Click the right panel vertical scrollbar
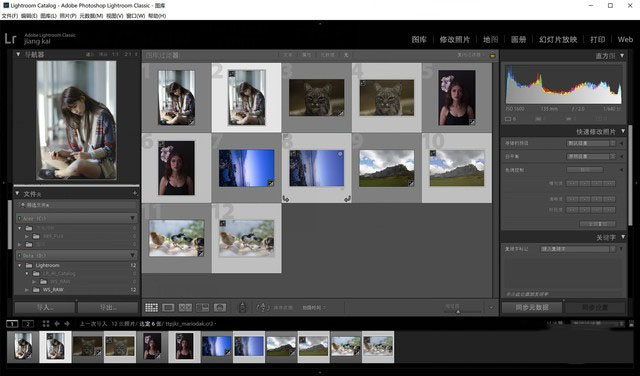 click(x=631, y=176)
